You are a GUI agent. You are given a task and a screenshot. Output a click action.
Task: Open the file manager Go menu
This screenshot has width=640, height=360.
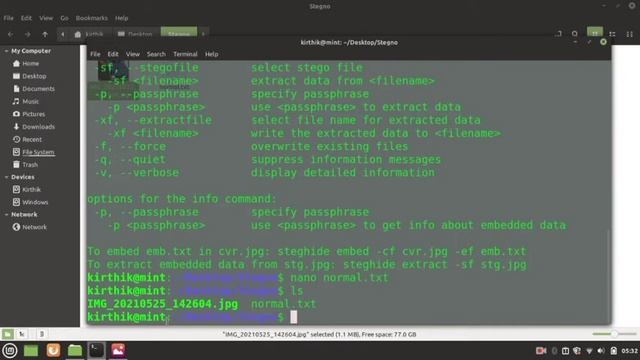(64, 18)
